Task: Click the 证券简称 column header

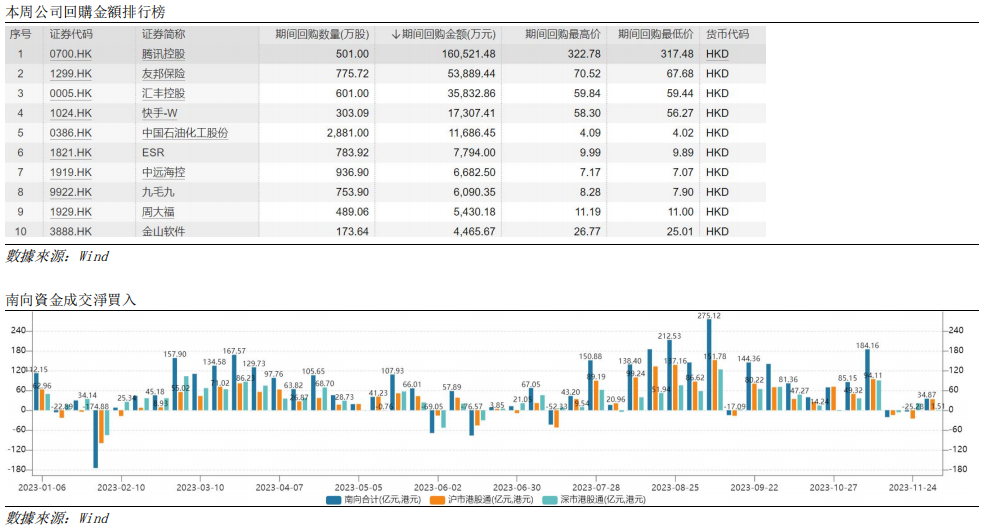Action: pyautogui.click(x=163, y=34)
